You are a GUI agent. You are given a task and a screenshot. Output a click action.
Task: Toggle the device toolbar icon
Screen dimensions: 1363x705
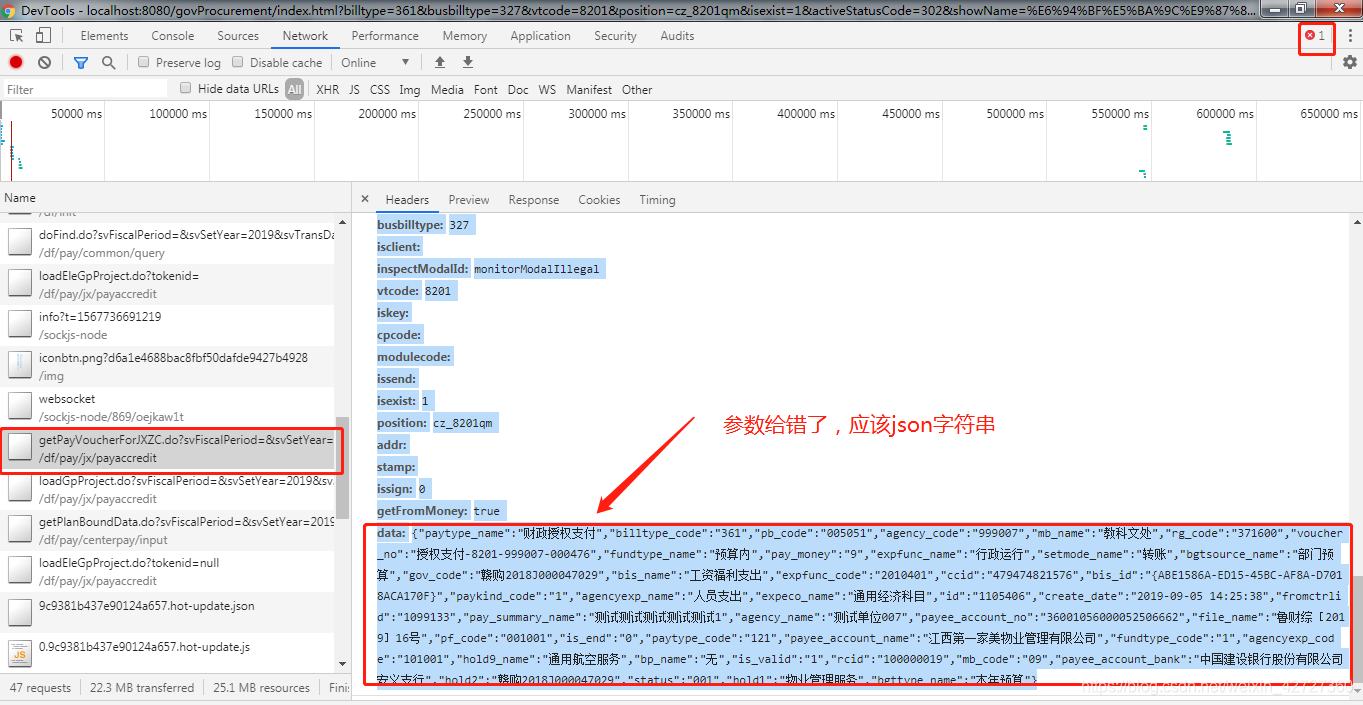(43, 36)
